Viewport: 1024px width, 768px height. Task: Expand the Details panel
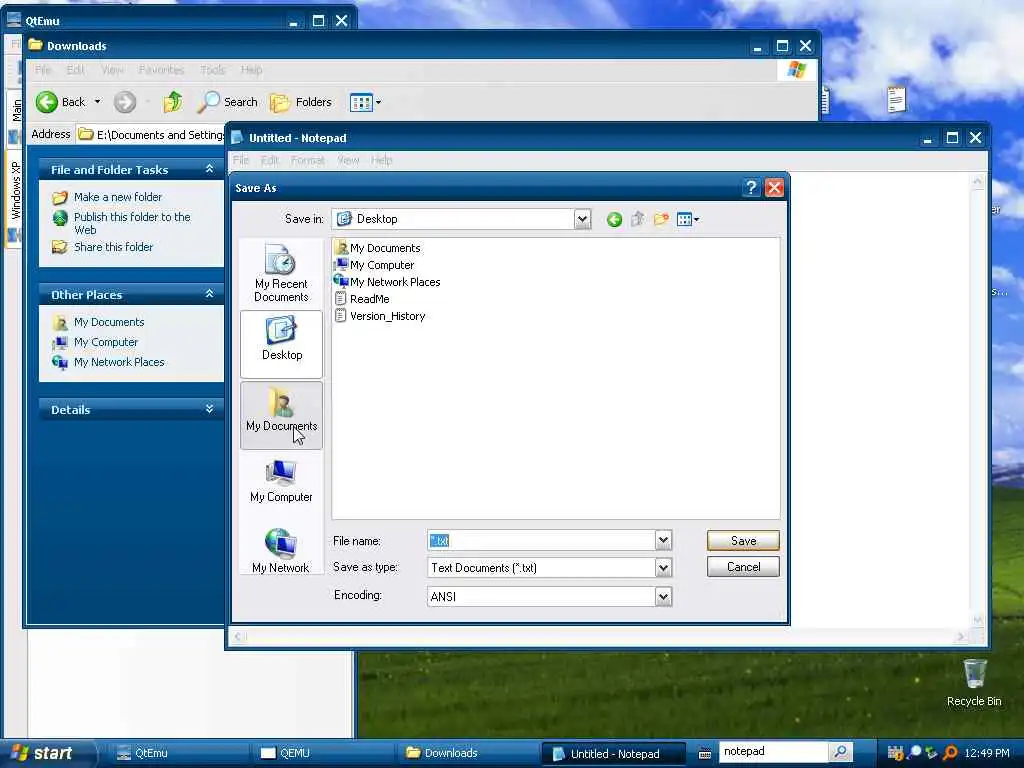coord(209,409)
